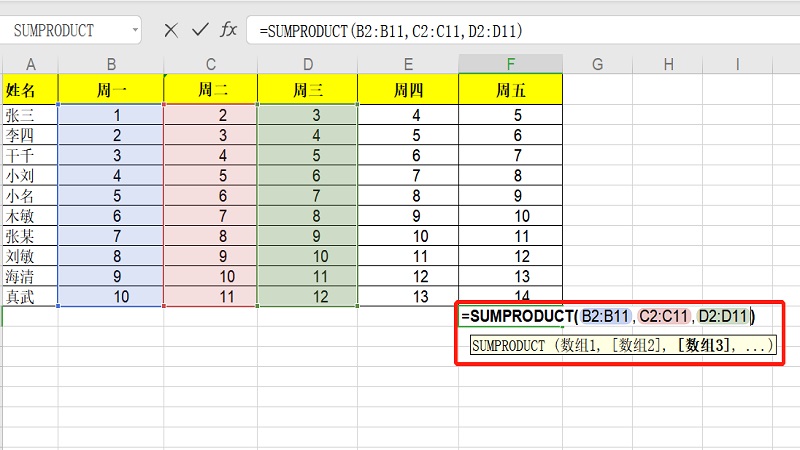
Task: Click the Name Box showing SUMPRODUCT
Action: (60, 30)
